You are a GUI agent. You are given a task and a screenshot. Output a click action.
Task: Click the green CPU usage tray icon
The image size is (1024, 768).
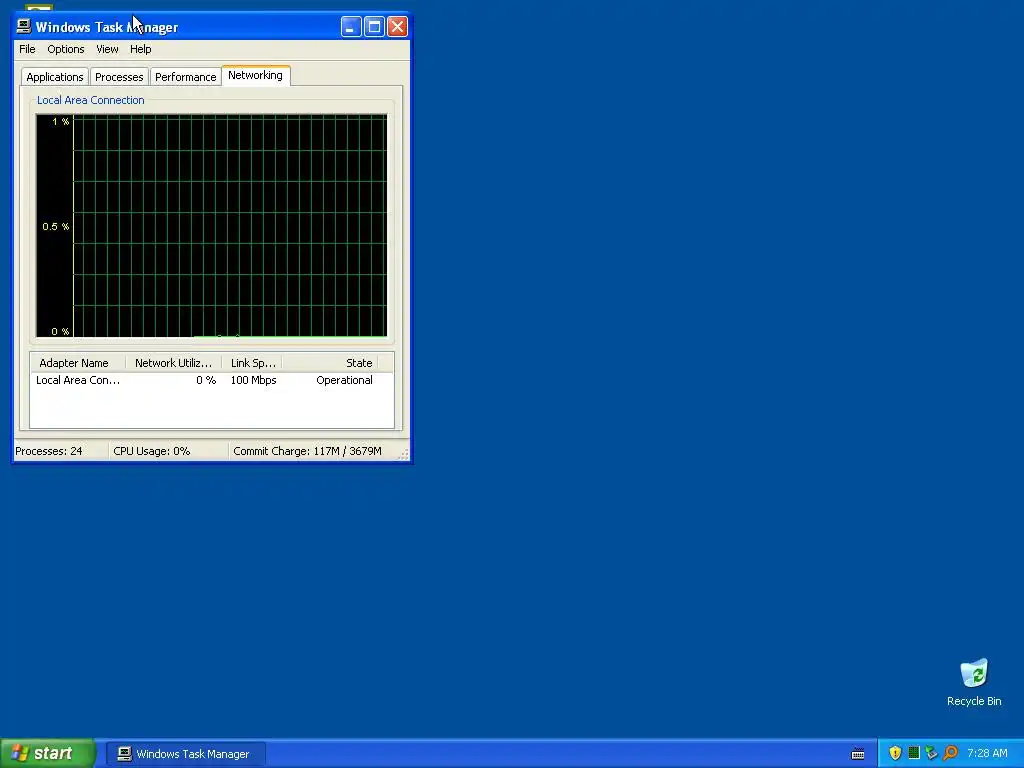914,753
